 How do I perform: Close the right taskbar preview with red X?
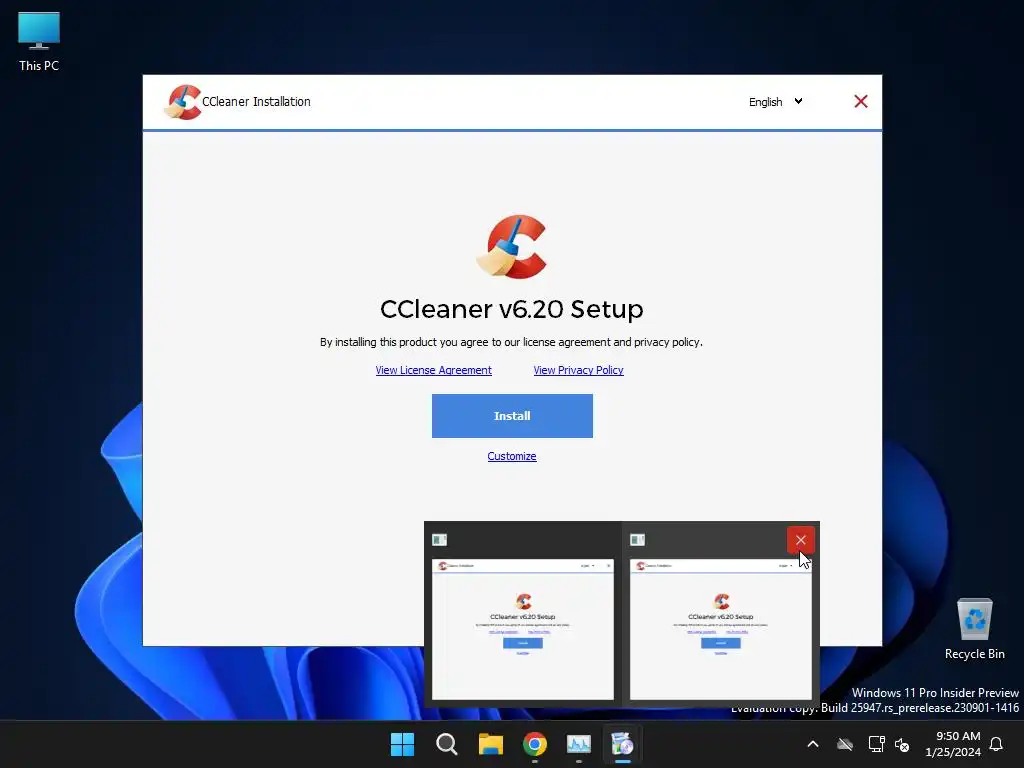(x=801, y=540)
